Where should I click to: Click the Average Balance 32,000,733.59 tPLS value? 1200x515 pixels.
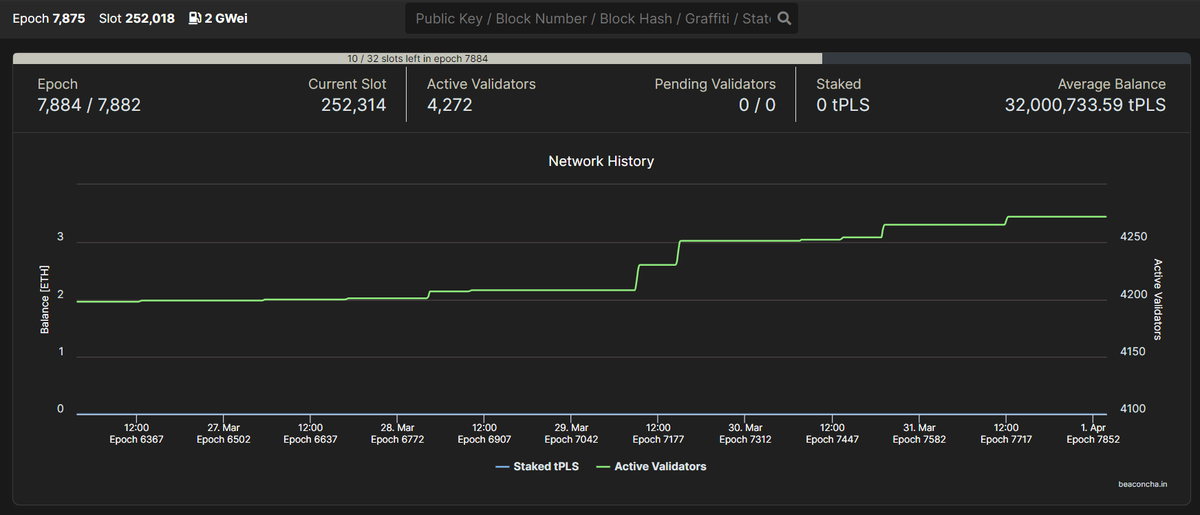(1085, 104)
